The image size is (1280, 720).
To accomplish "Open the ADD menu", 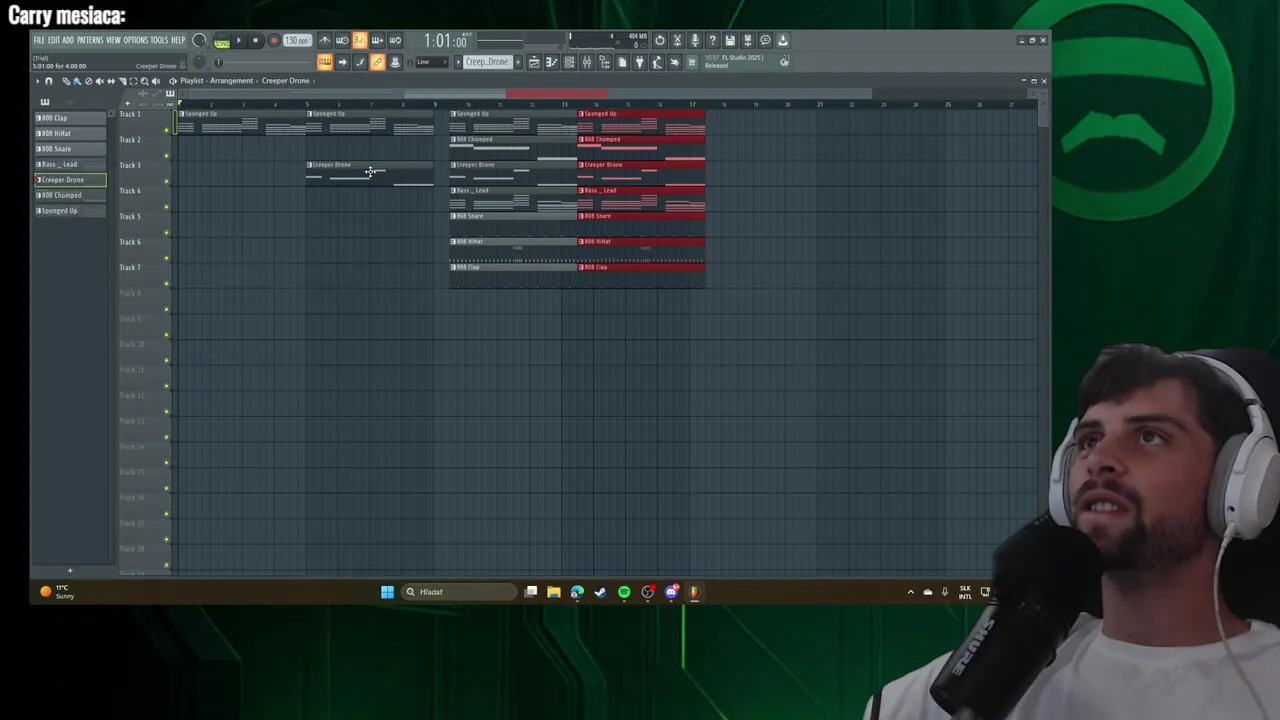I will (68, 40).
